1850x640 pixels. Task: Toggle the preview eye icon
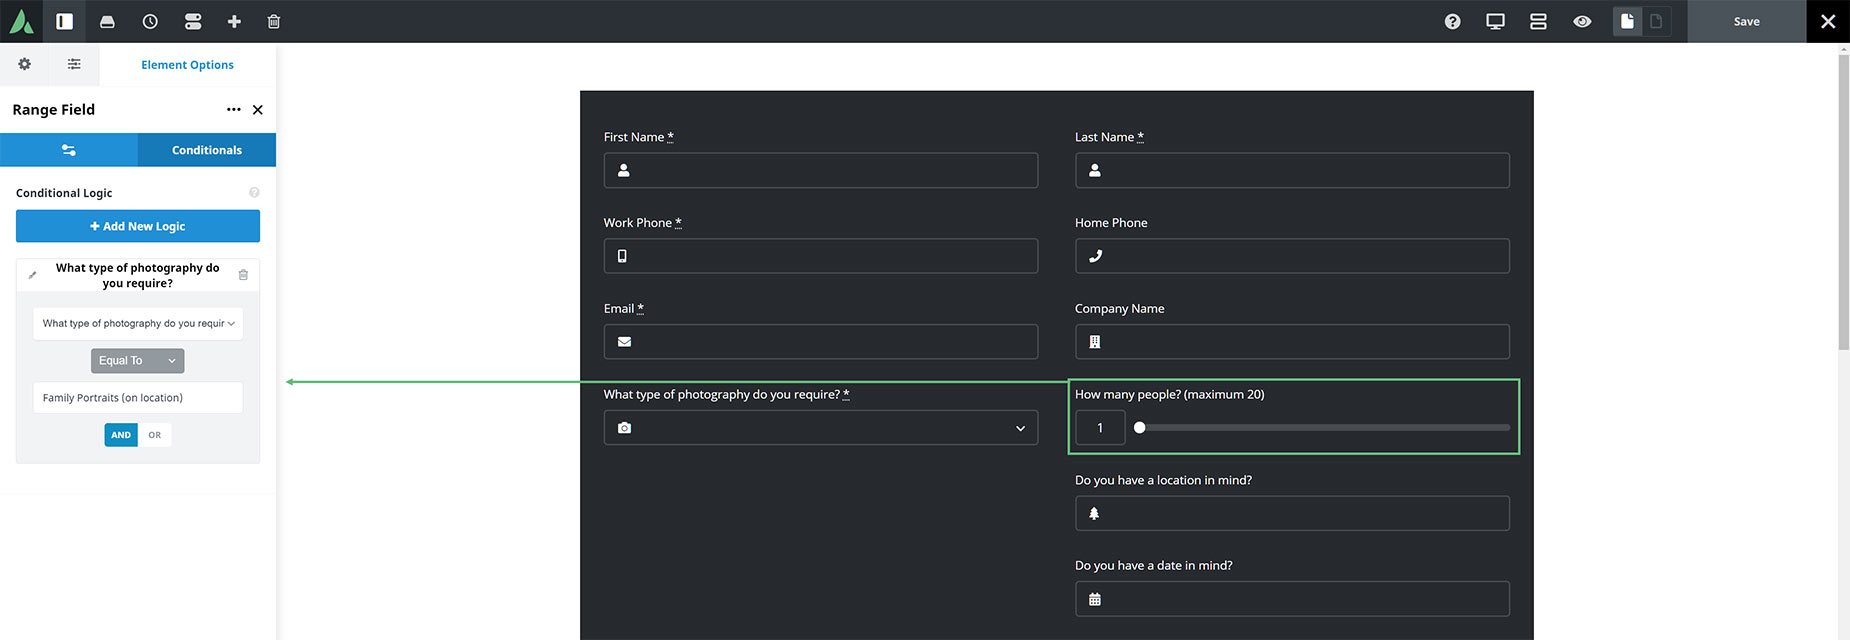(1582, 21)
